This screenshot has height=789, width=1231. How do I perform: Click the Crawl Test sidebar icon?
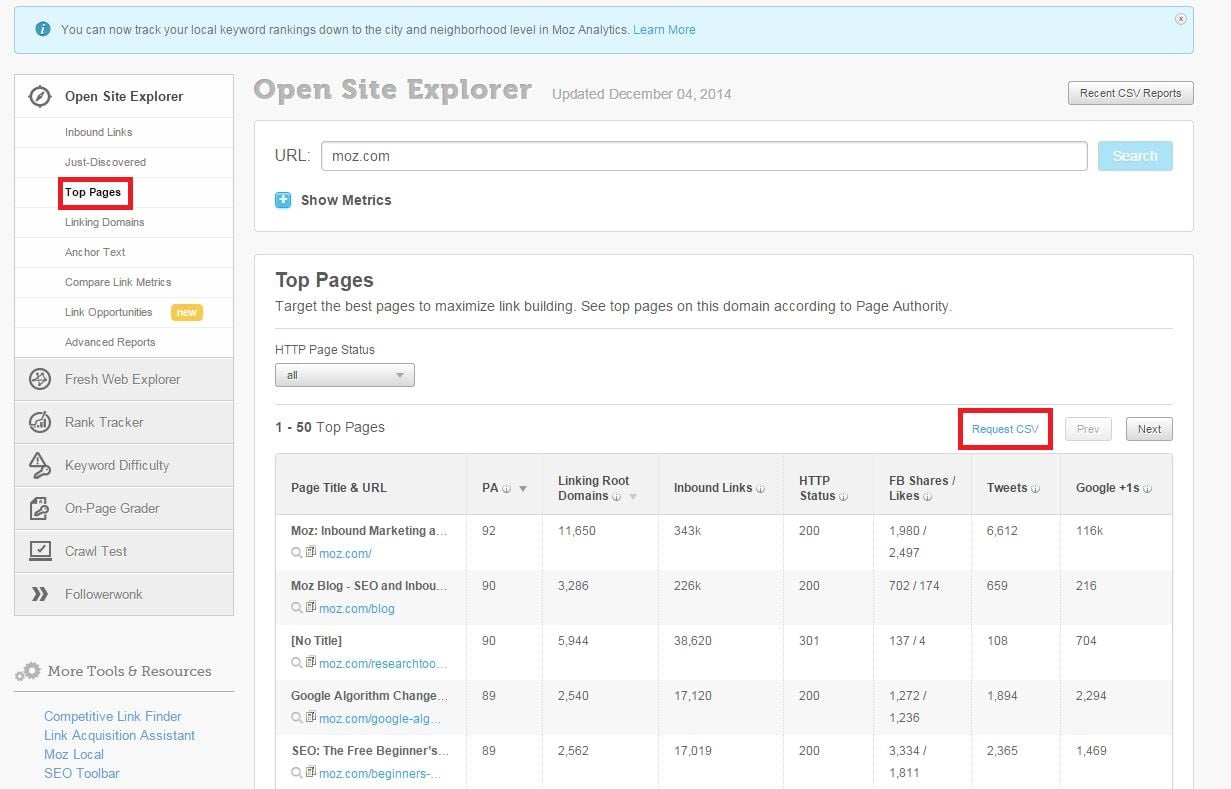[40, 551]
